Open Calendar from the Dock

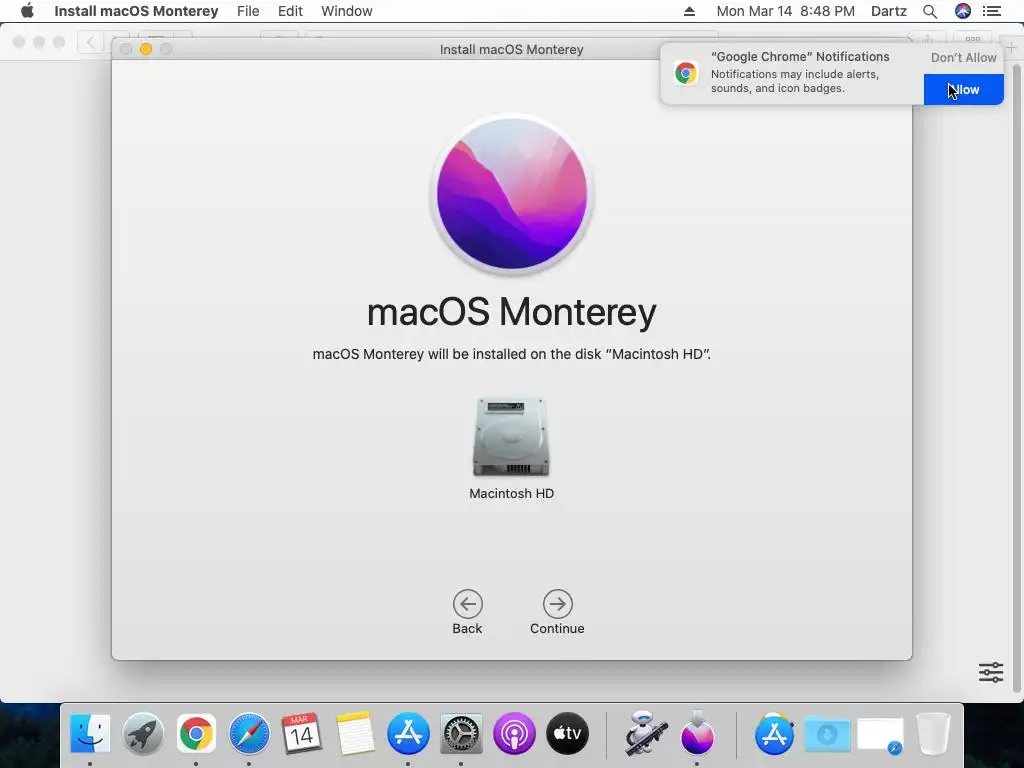click(x=302, y=733)
